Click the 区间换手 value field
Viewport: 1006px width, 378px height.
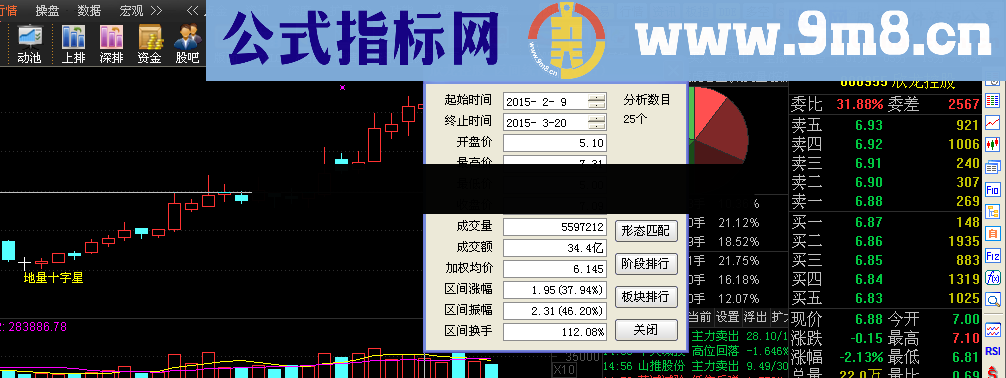[x=555, y=332]
